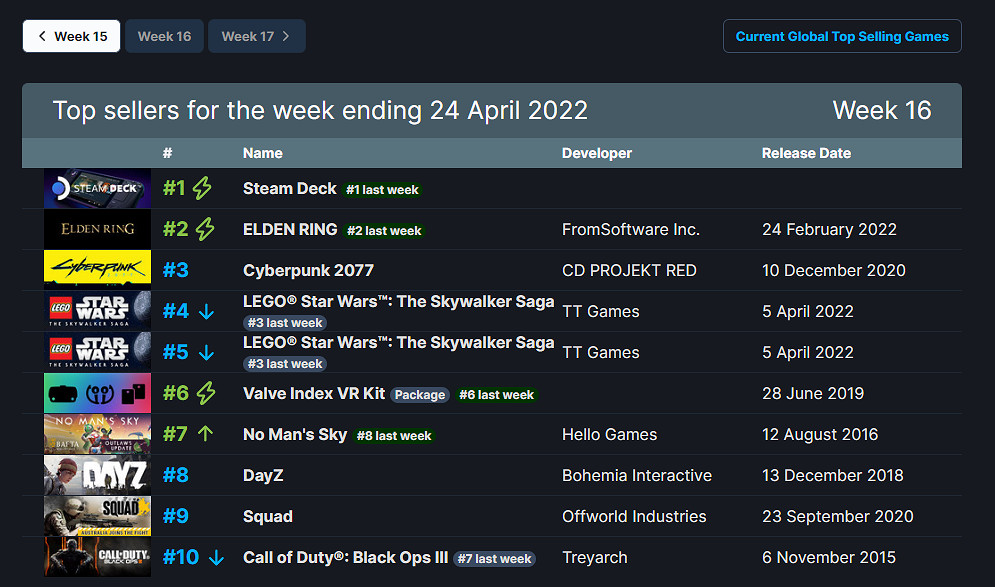The image size is (995, 587).
Task: Click the blue down arrow next to #4
Action: click(x=206, y=311)
